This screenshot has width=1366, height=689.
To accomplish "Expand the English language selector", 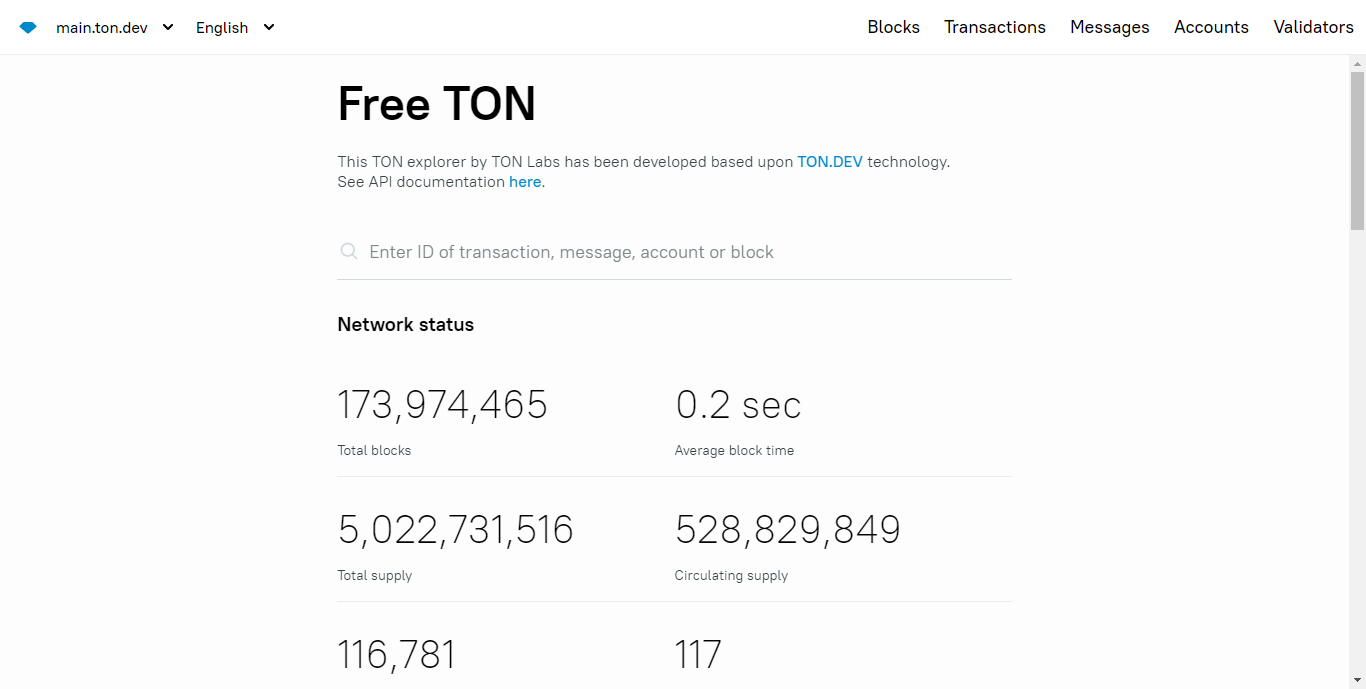I will click(235, 28).
